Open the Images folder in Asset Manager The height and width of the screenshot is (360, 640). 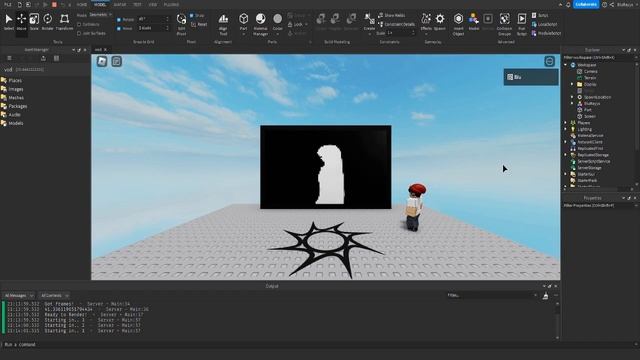coord(12,89)
